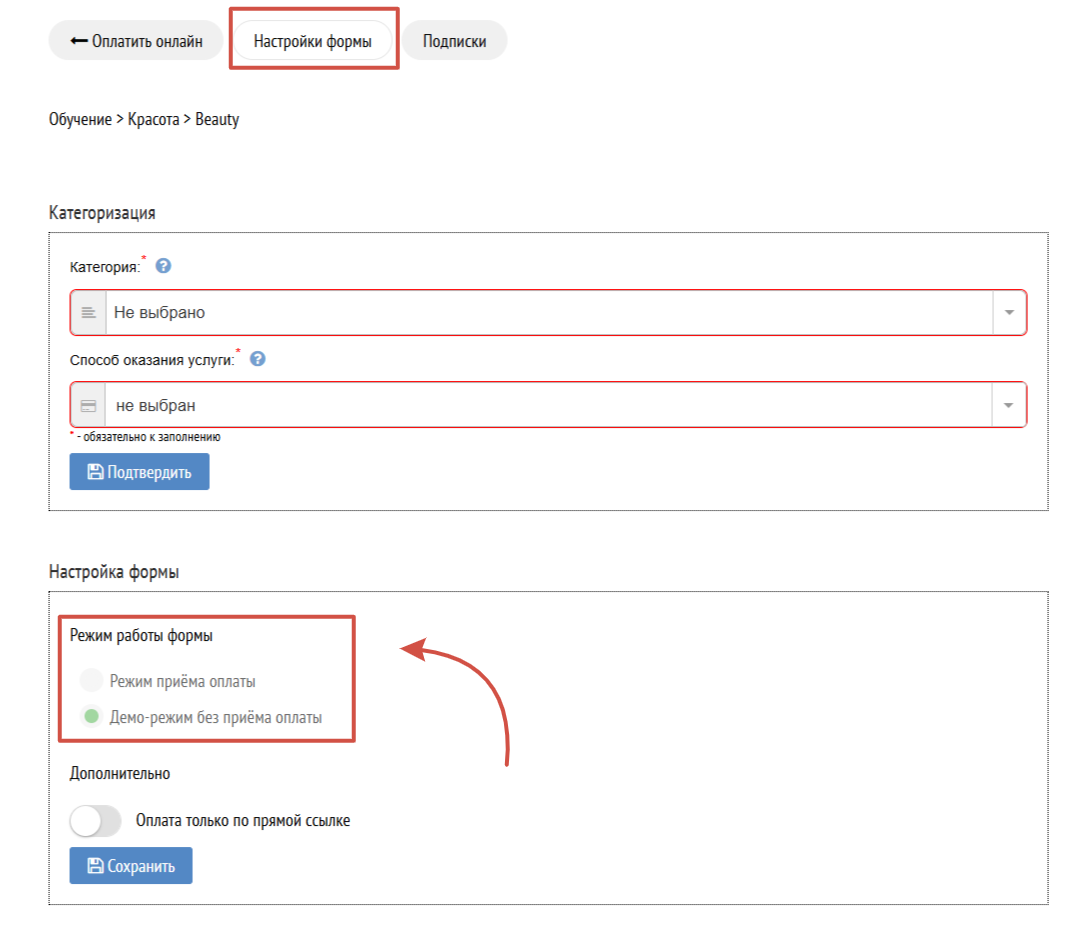Click help icon beside Способ оказания услуги
This screenshot has height=926, width=1085.
tap(257, 359)
